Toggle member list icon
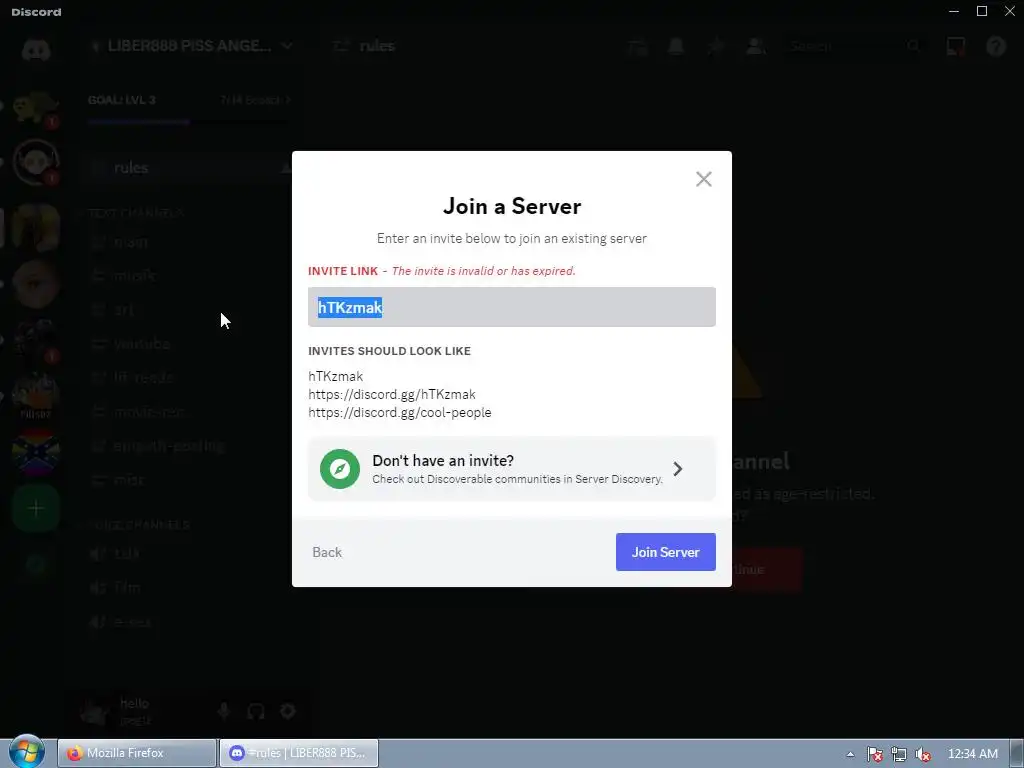Image resolution: width=1024 pixels, height=768 pixels. (756, 46)
